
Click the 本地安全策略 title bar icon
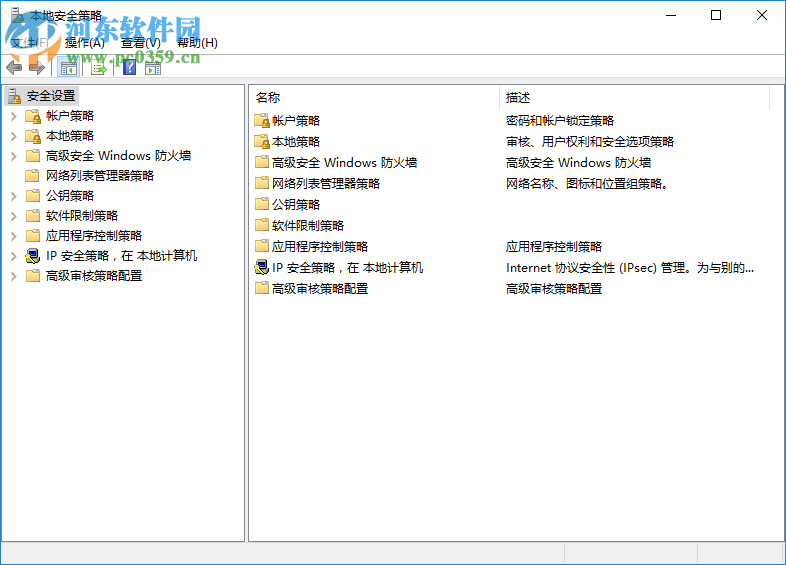tap(17, 16)
